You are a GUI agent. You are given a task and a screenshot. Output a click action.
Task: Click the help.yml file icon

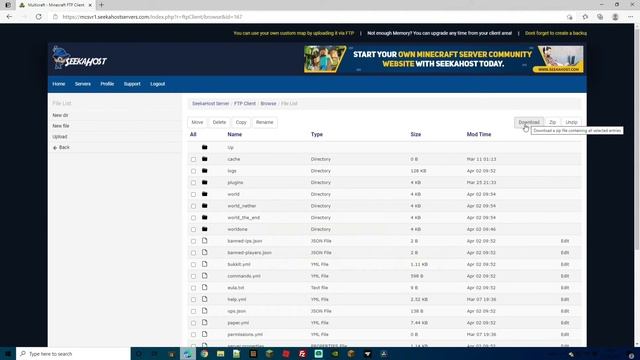pyautogui.click(x=204, y=299)
